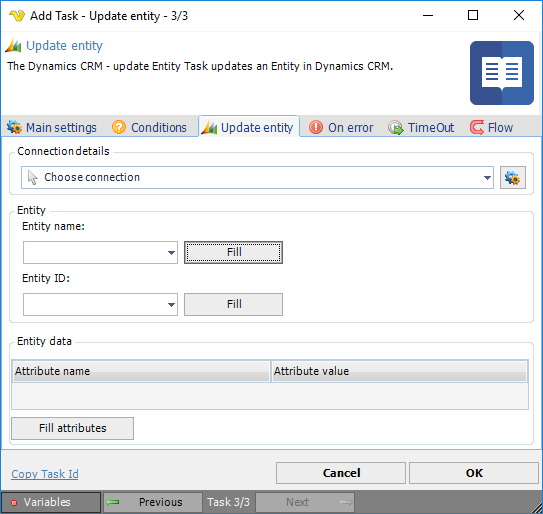Open the Variables panel button

coord(51,502)
